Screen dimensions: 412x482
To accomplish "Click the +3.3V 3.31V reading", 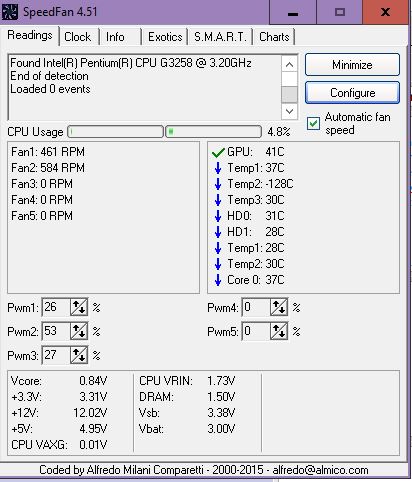I will [x=59, y=397].
